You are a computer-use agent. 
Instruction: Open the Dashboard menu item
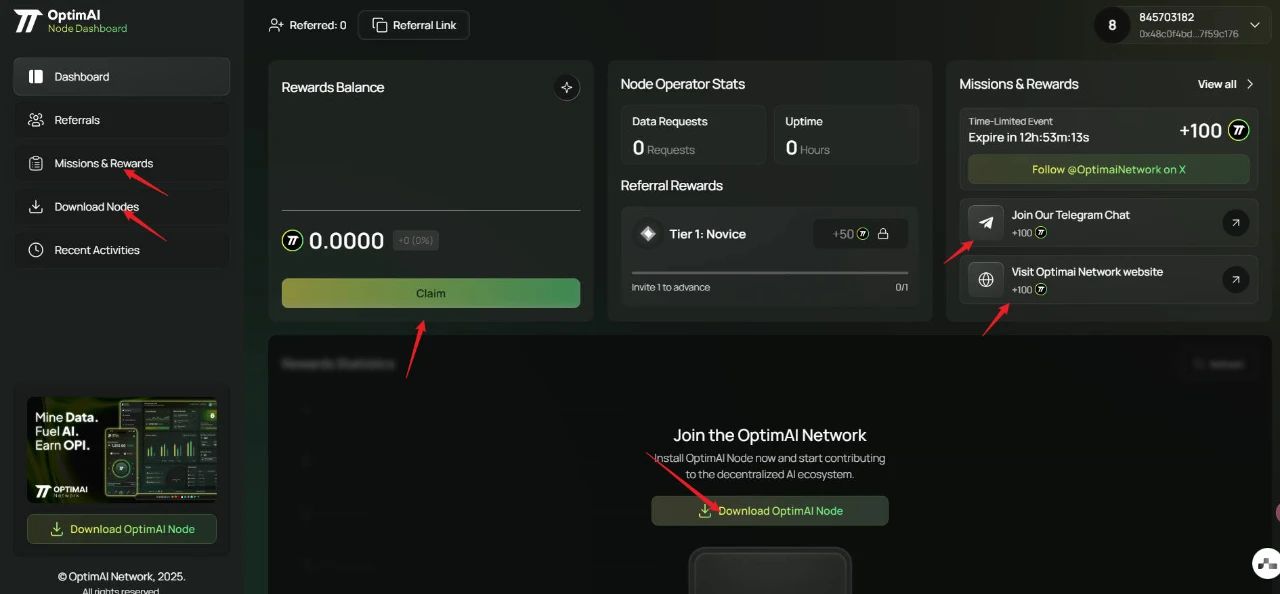(121, 77)
